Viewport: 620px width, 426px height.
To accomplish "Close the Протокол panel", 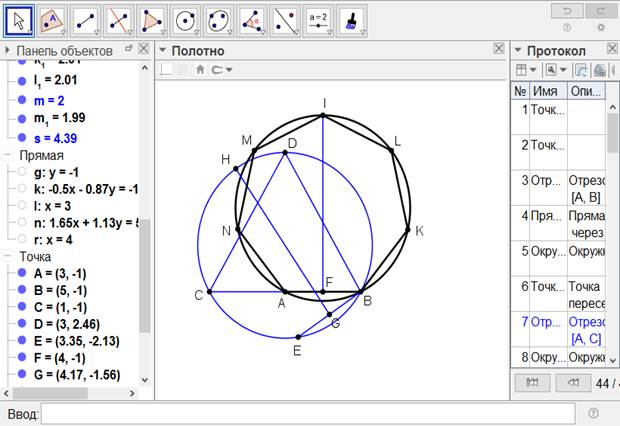I will point(612,49).
